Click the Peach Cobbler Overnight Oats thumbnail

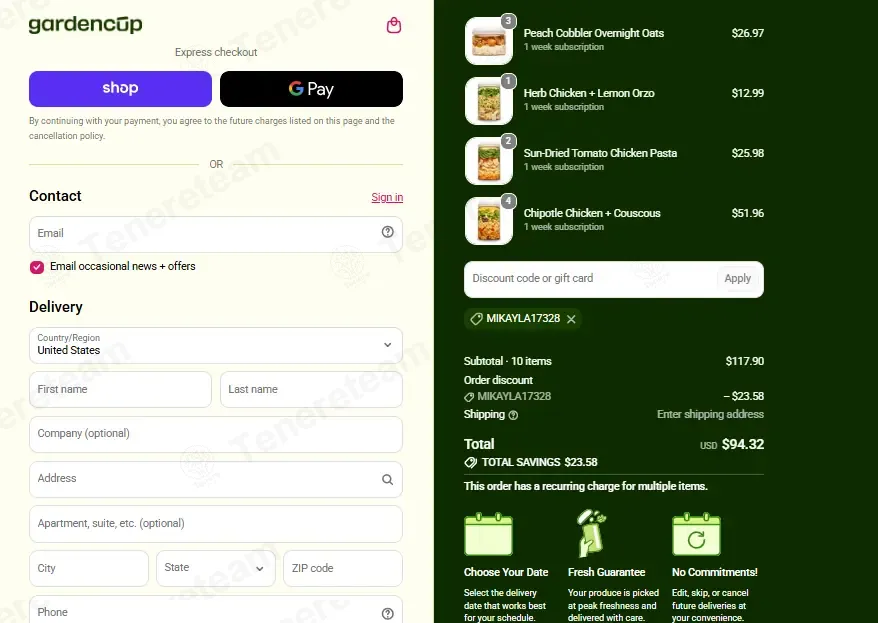click(x=489, y=41)
